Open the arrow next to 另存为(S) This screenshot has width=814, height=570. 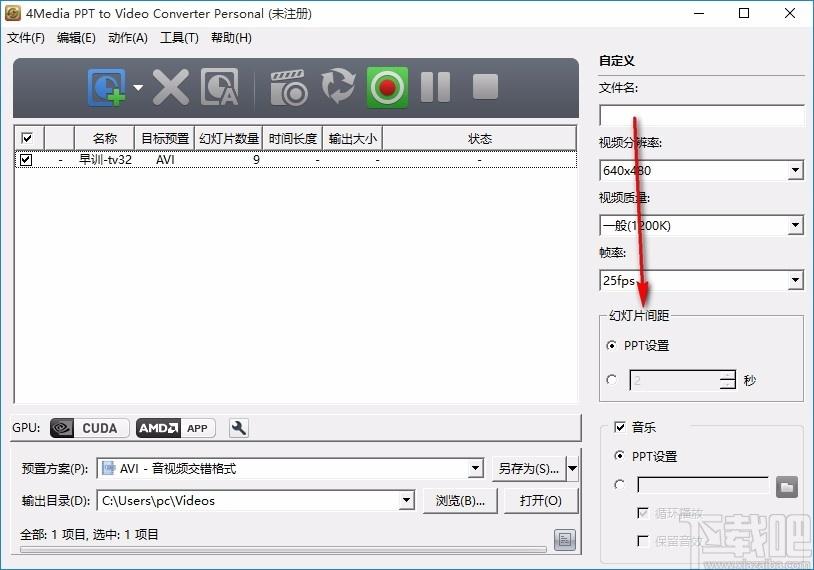572,468
